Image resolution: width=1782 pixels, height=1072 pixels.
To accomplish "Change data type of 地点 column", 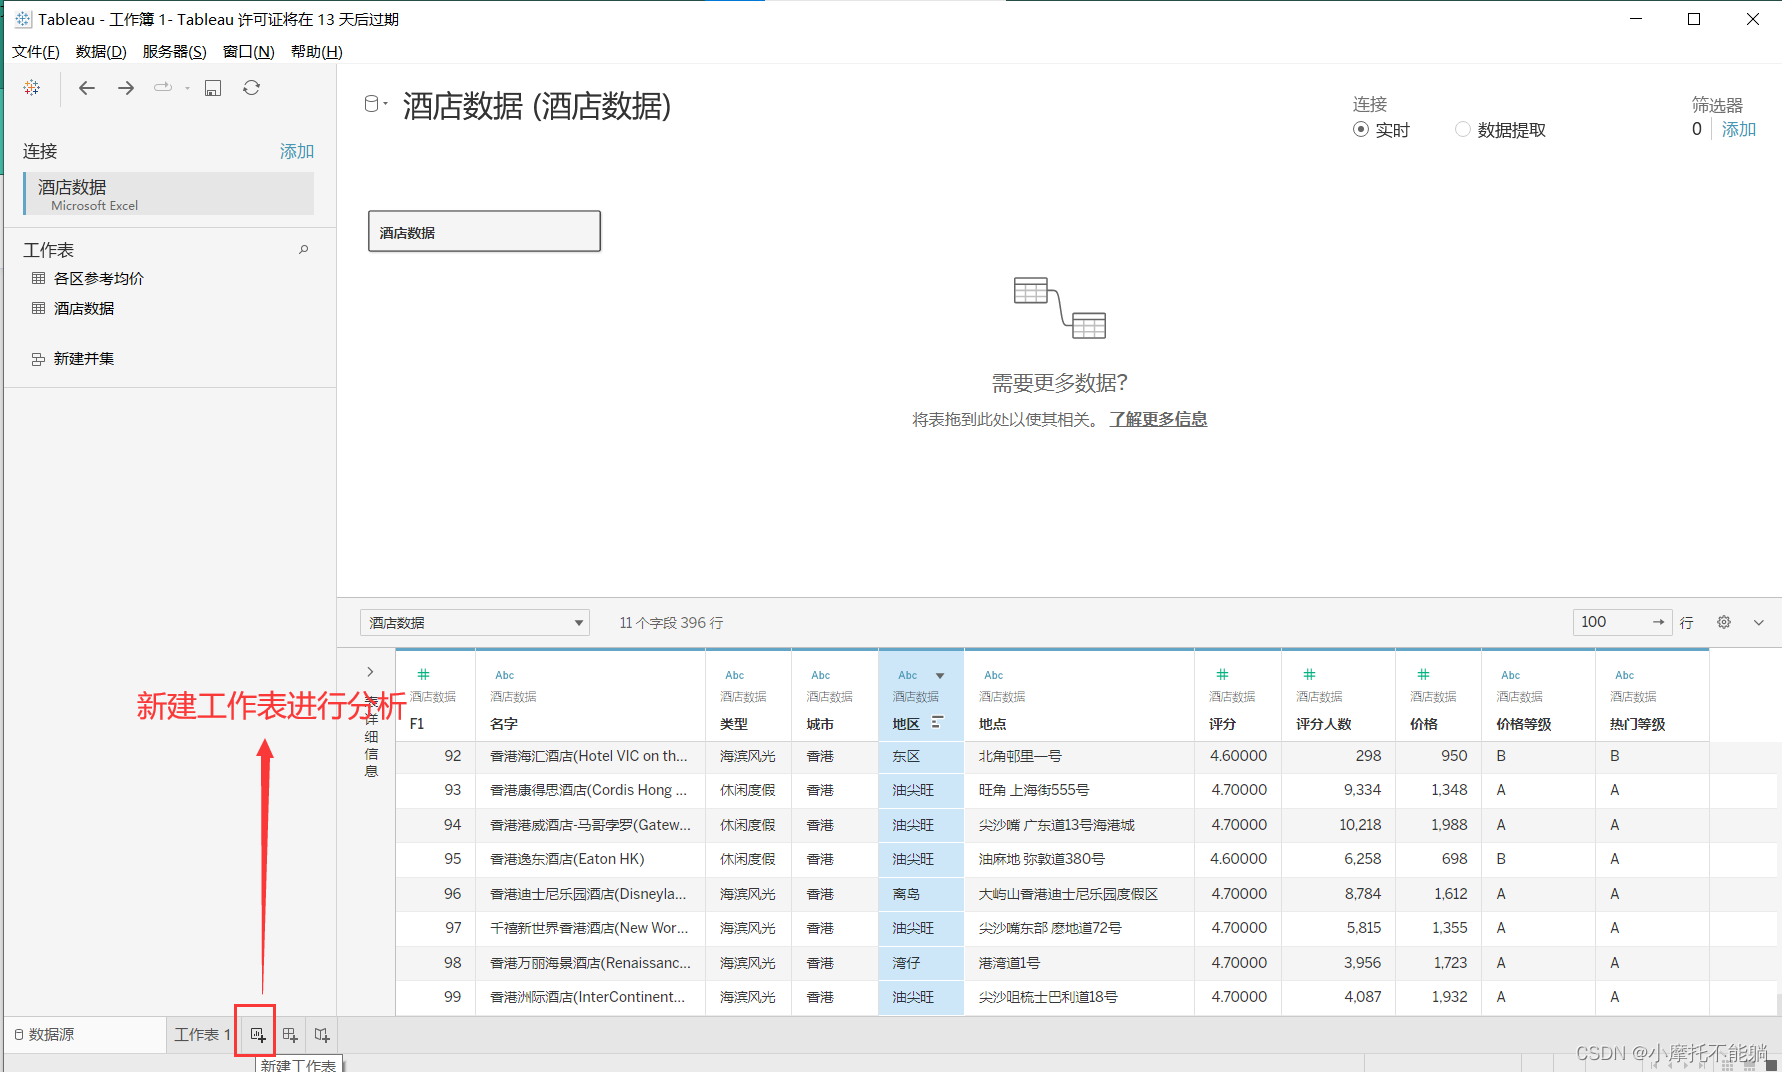I will pos(994,675).
